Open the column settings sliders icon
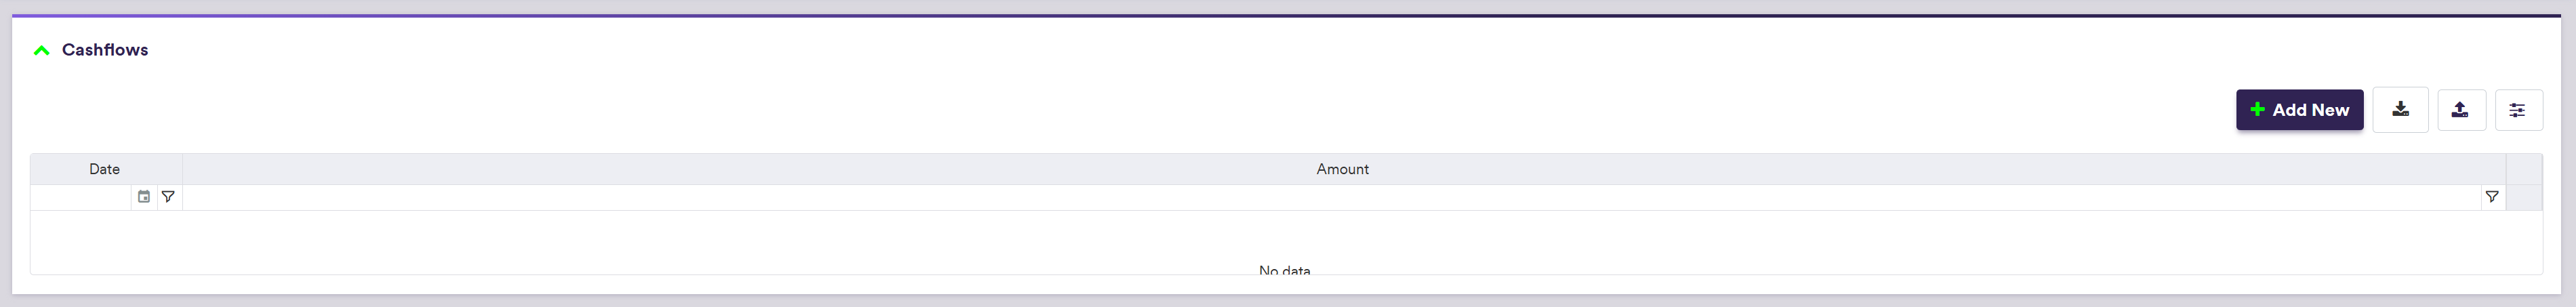Image resolution: width=2576 pixels, height=307 pixels. click(2518, 110)
